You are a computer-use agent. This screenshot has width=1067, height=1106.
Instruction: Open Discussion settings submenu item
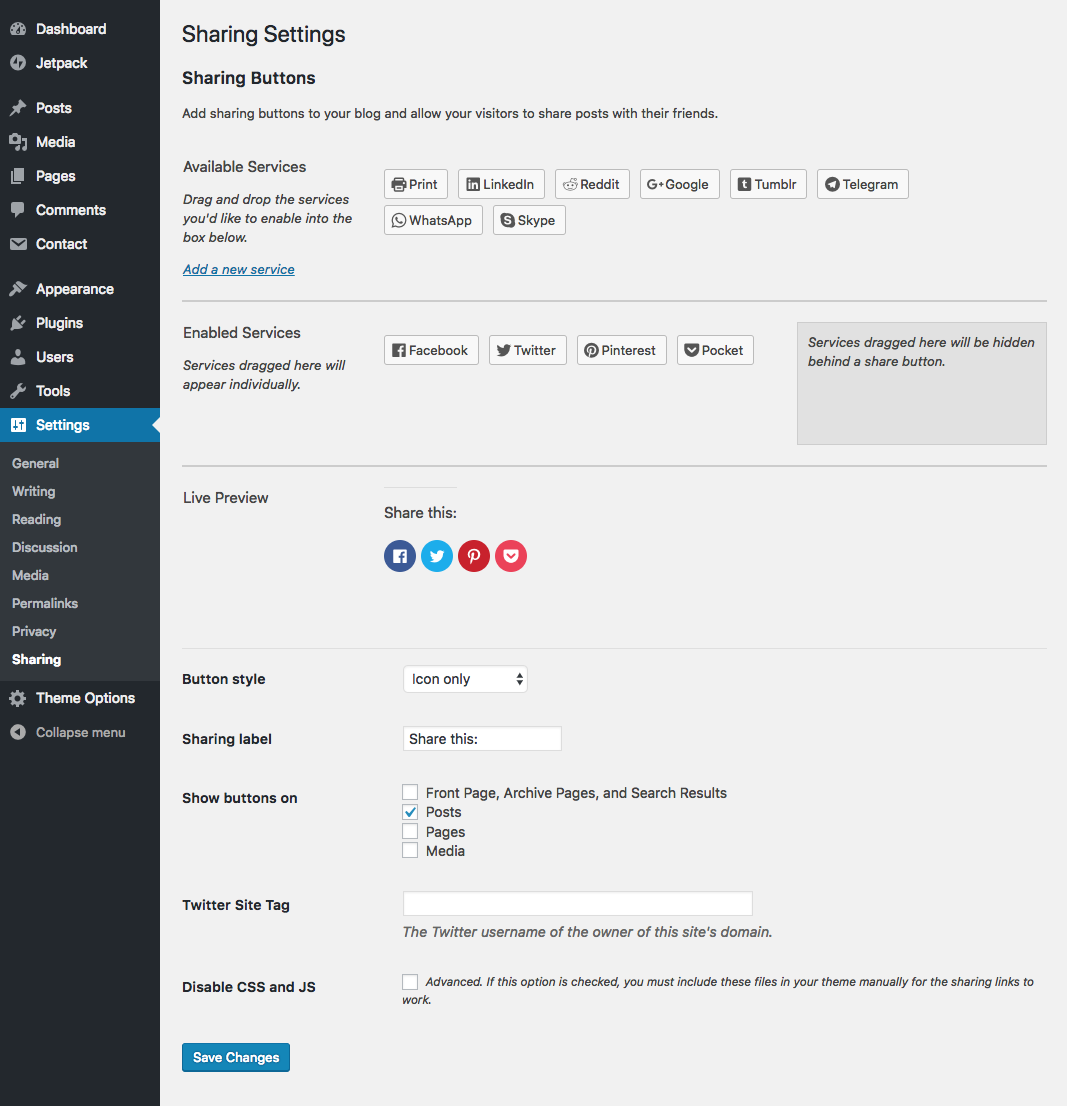point(44,547)
